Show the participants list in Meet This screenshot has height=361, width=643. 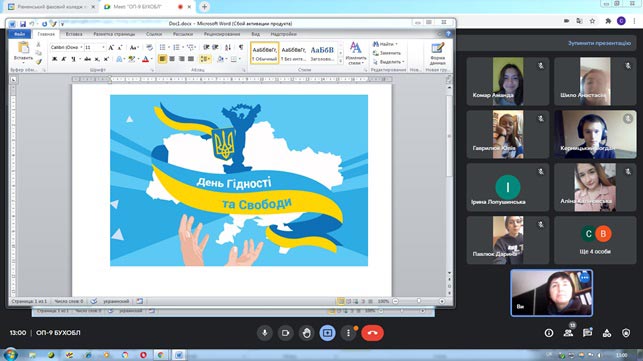(x=568, y=333)
